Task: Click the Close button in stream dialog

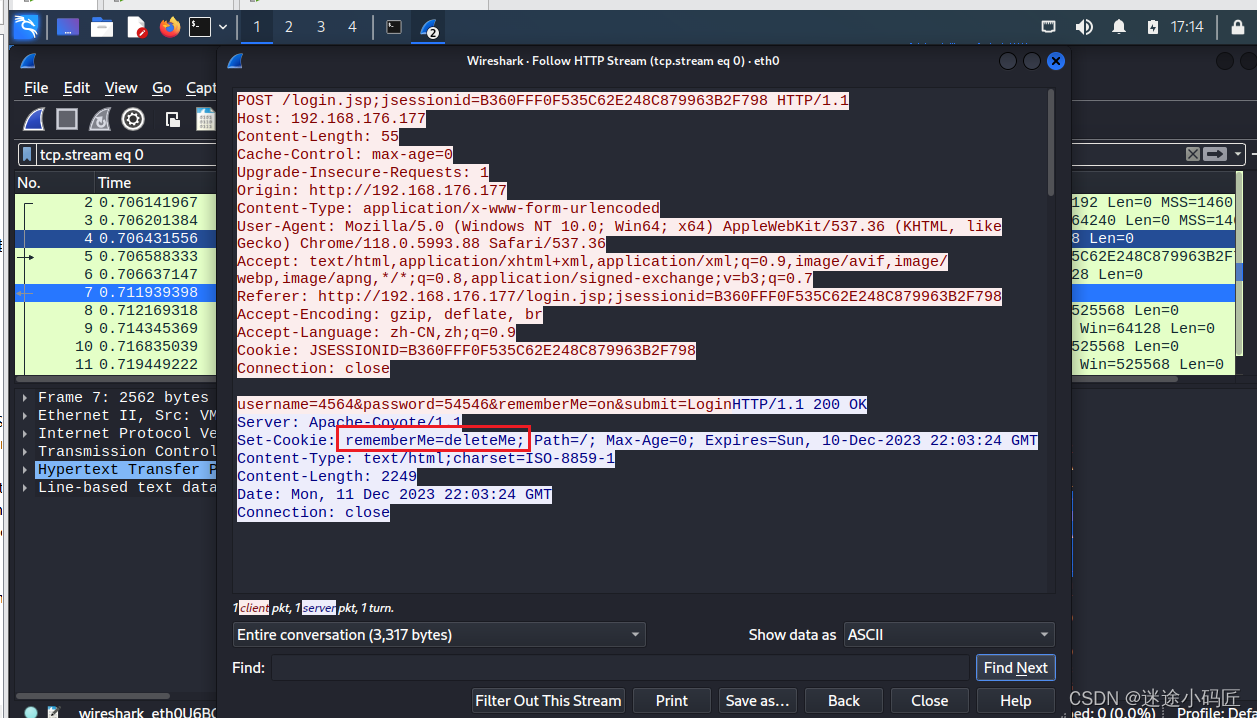Action: 930,700
